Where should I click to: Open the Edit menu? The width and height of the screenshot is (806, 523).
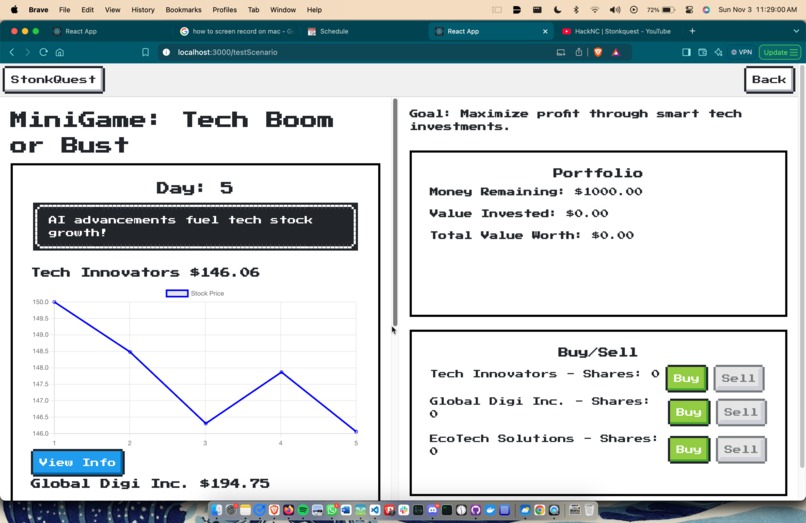click(x=87, y=10)
